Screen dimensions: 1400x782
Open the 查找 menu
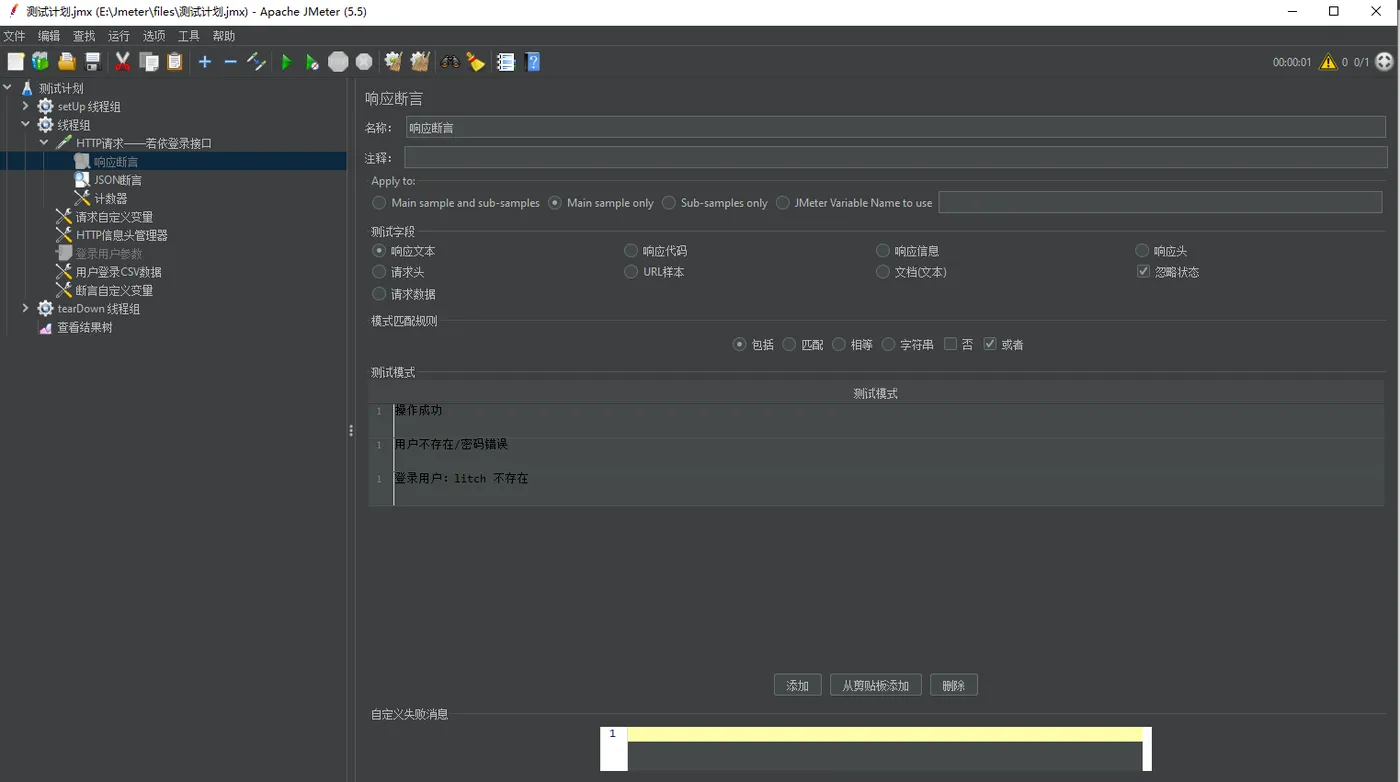[84, 36]
